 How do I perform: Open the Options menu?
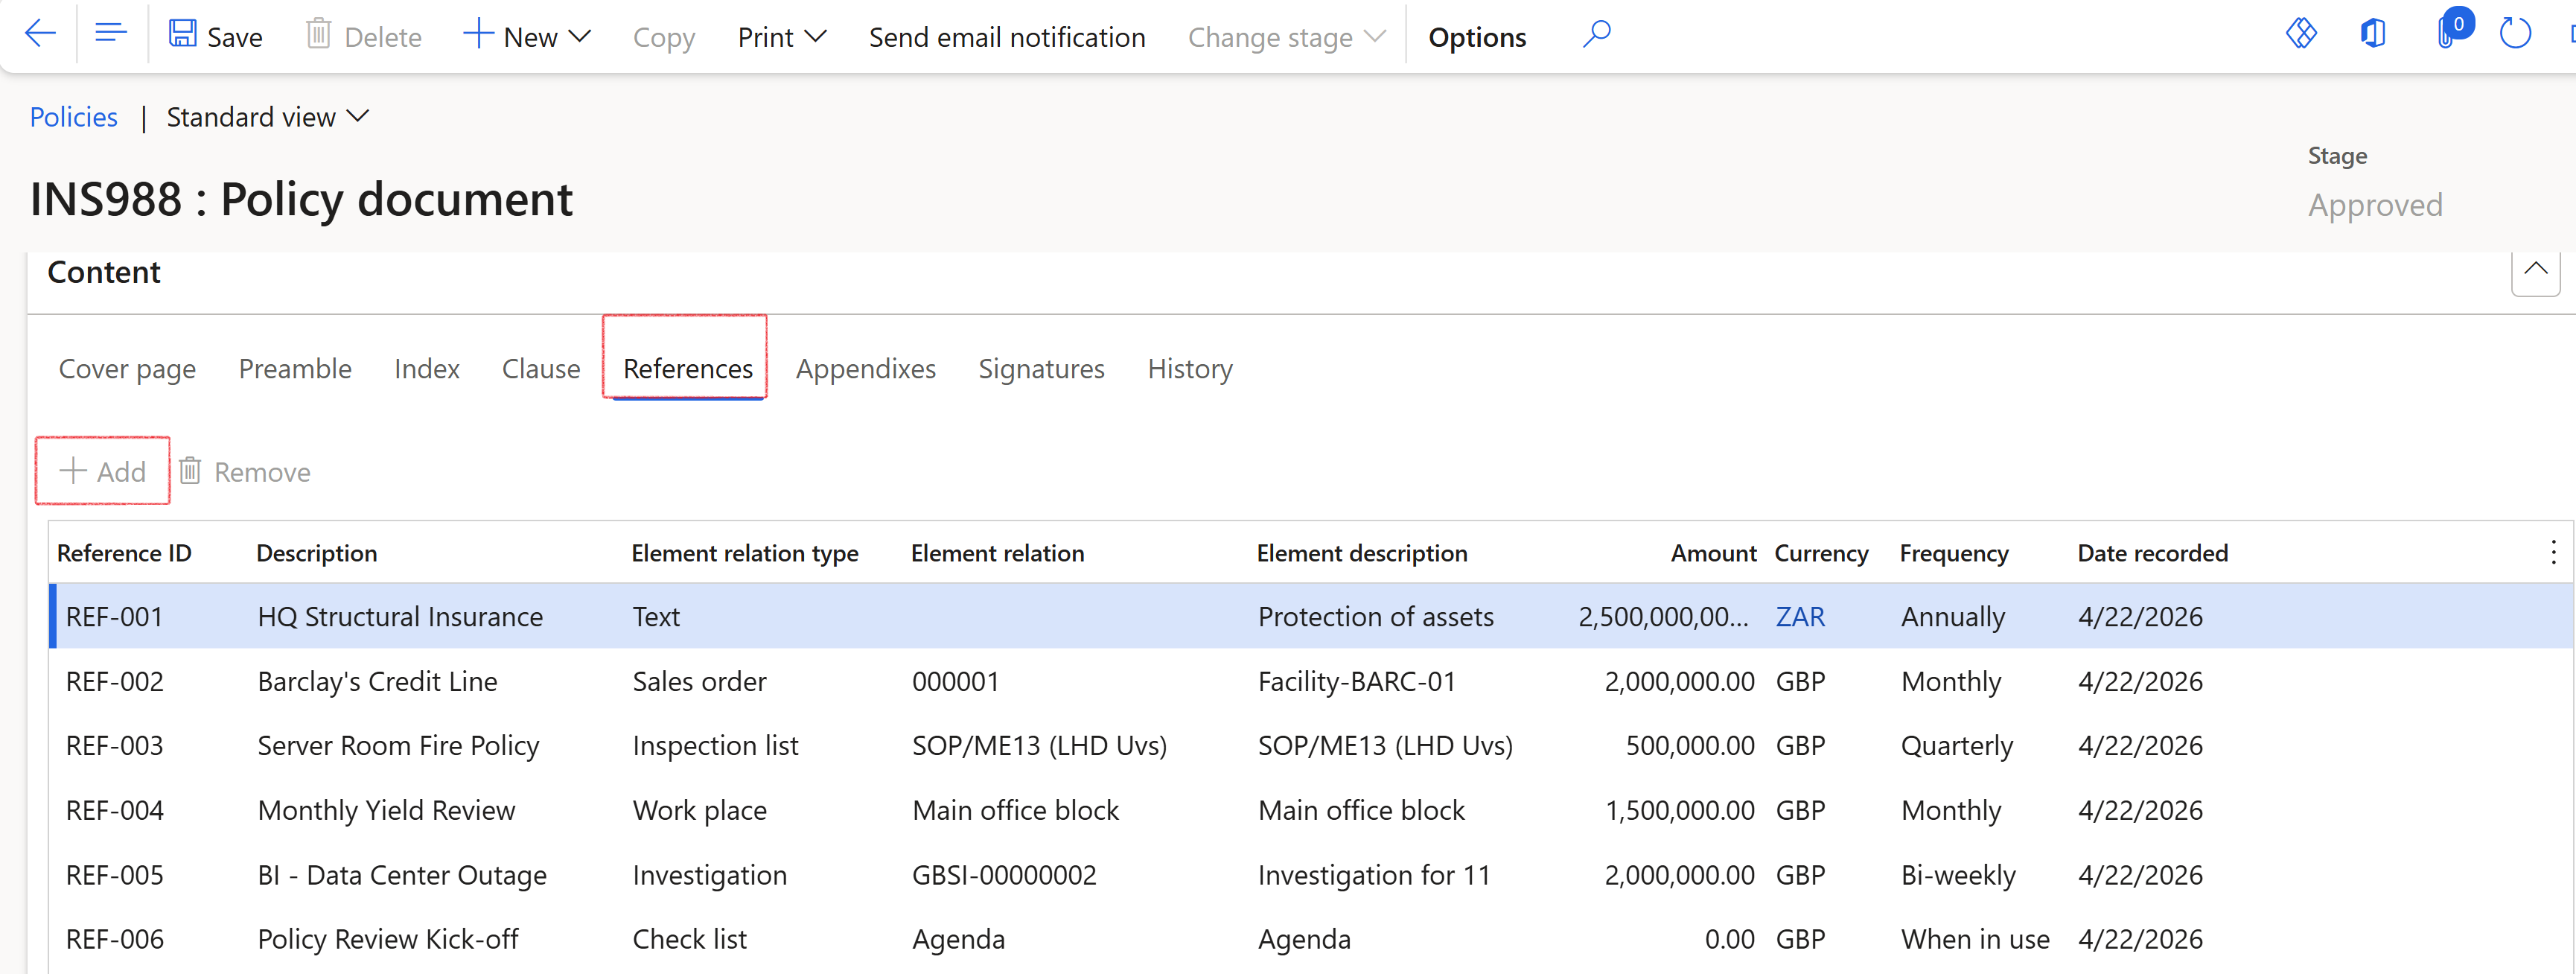1476,37
